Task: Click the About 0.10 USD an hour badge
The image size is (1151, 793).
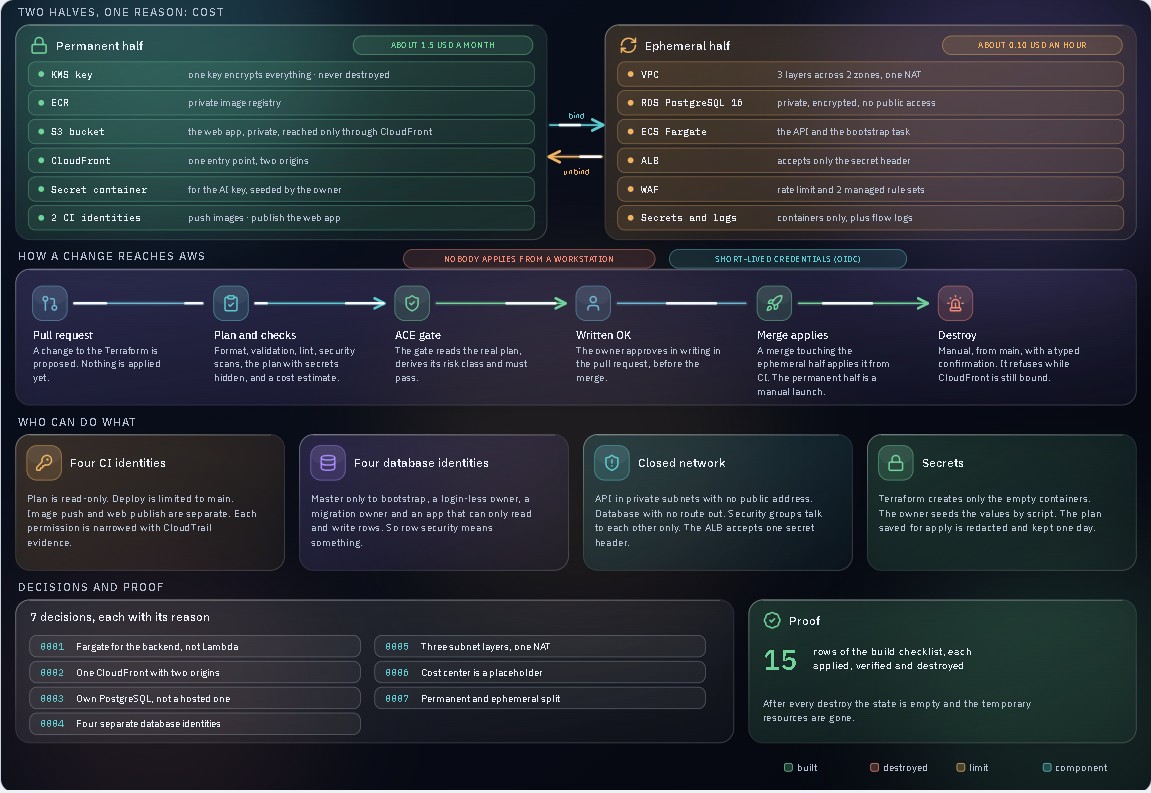Action: click(x=1032, y=46)
